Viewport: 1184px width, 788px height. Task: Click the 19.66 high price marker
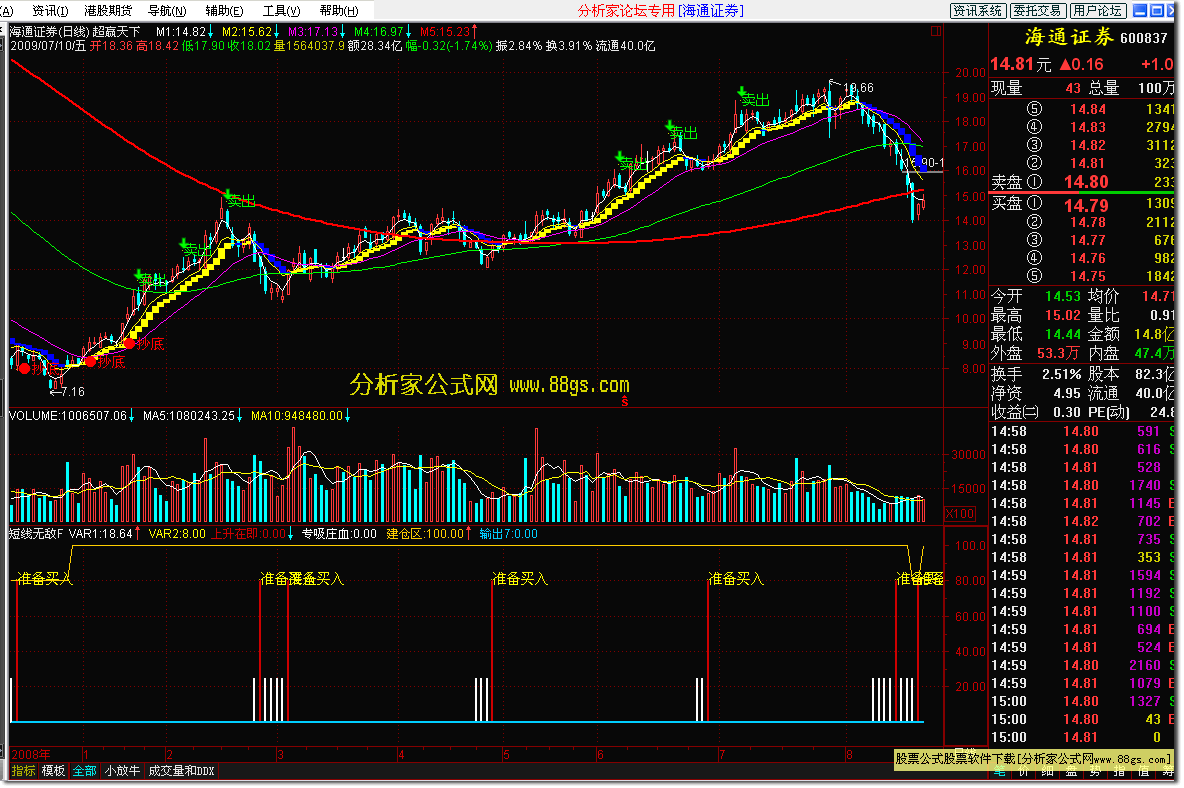858,88
